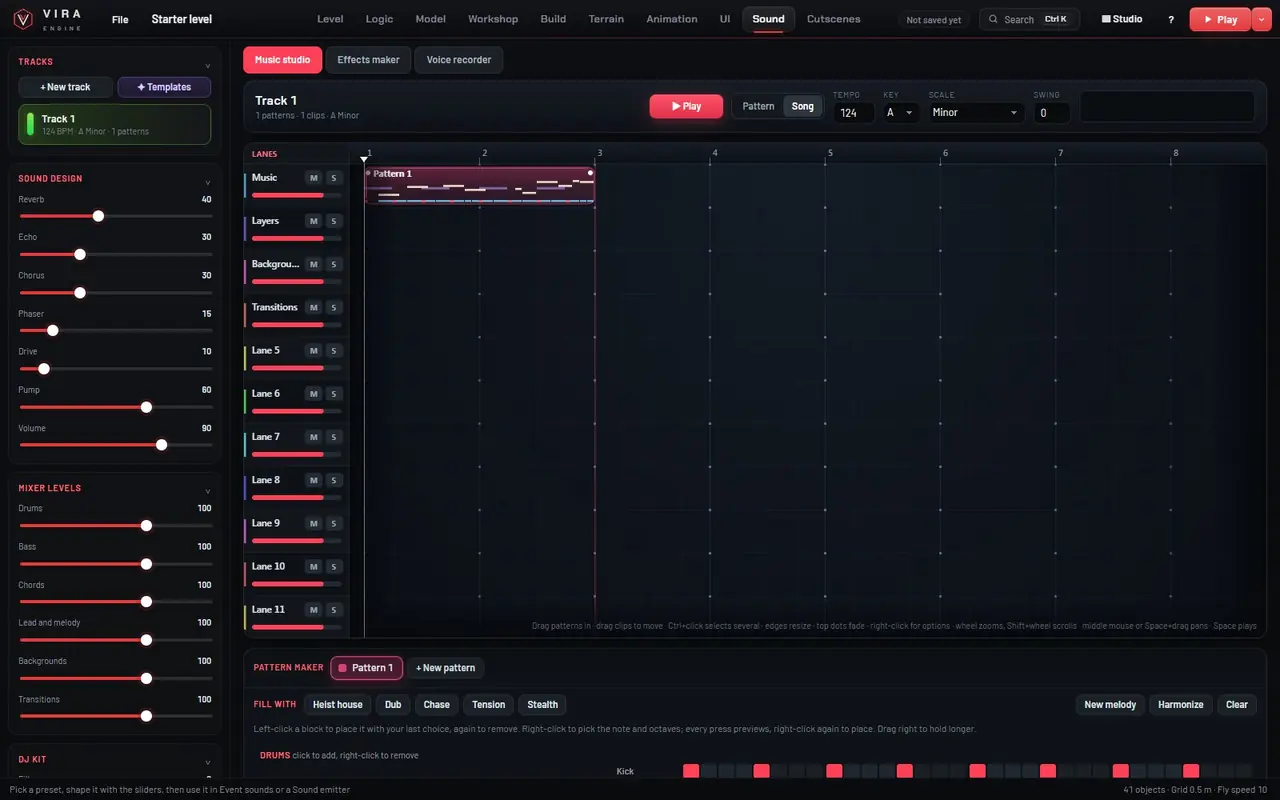Collapse the DJ Kit panel

click(207, 760)
